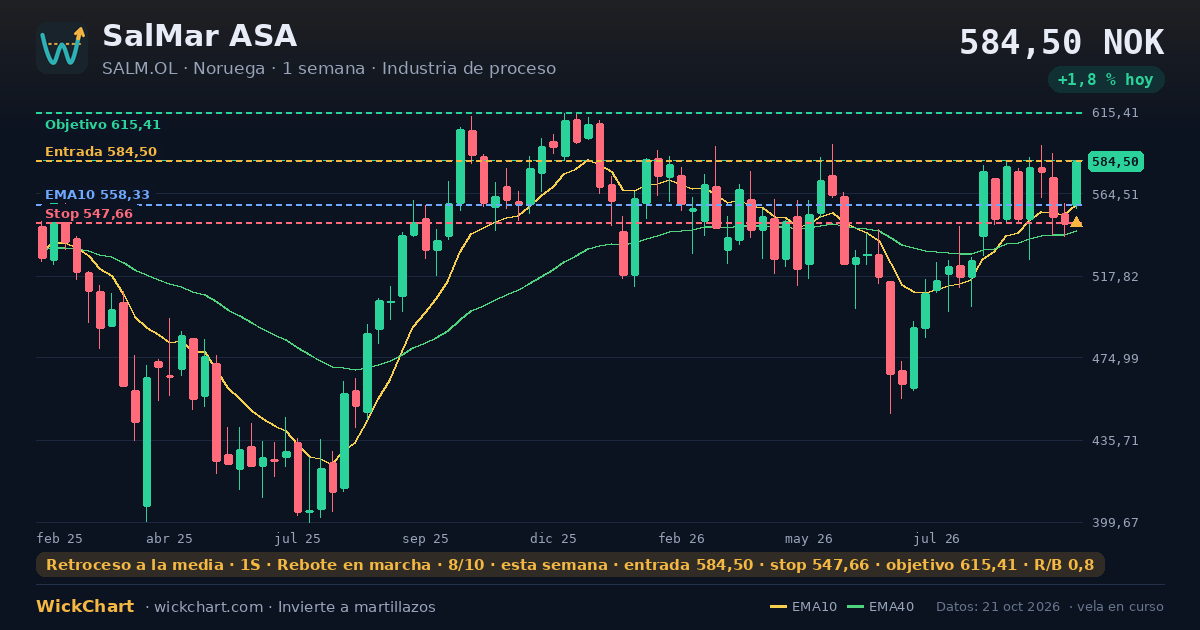1200x630 pixels.
Task: Click the 435,71 price axis value
Action: [1115, 441]
